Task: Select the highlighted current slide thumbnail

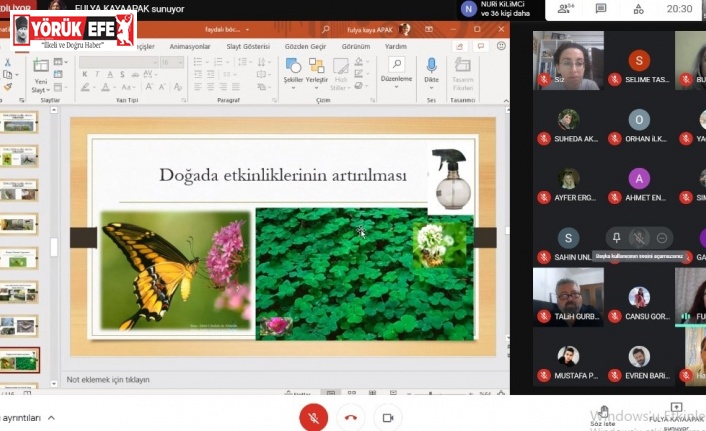Action: (20, 360)
